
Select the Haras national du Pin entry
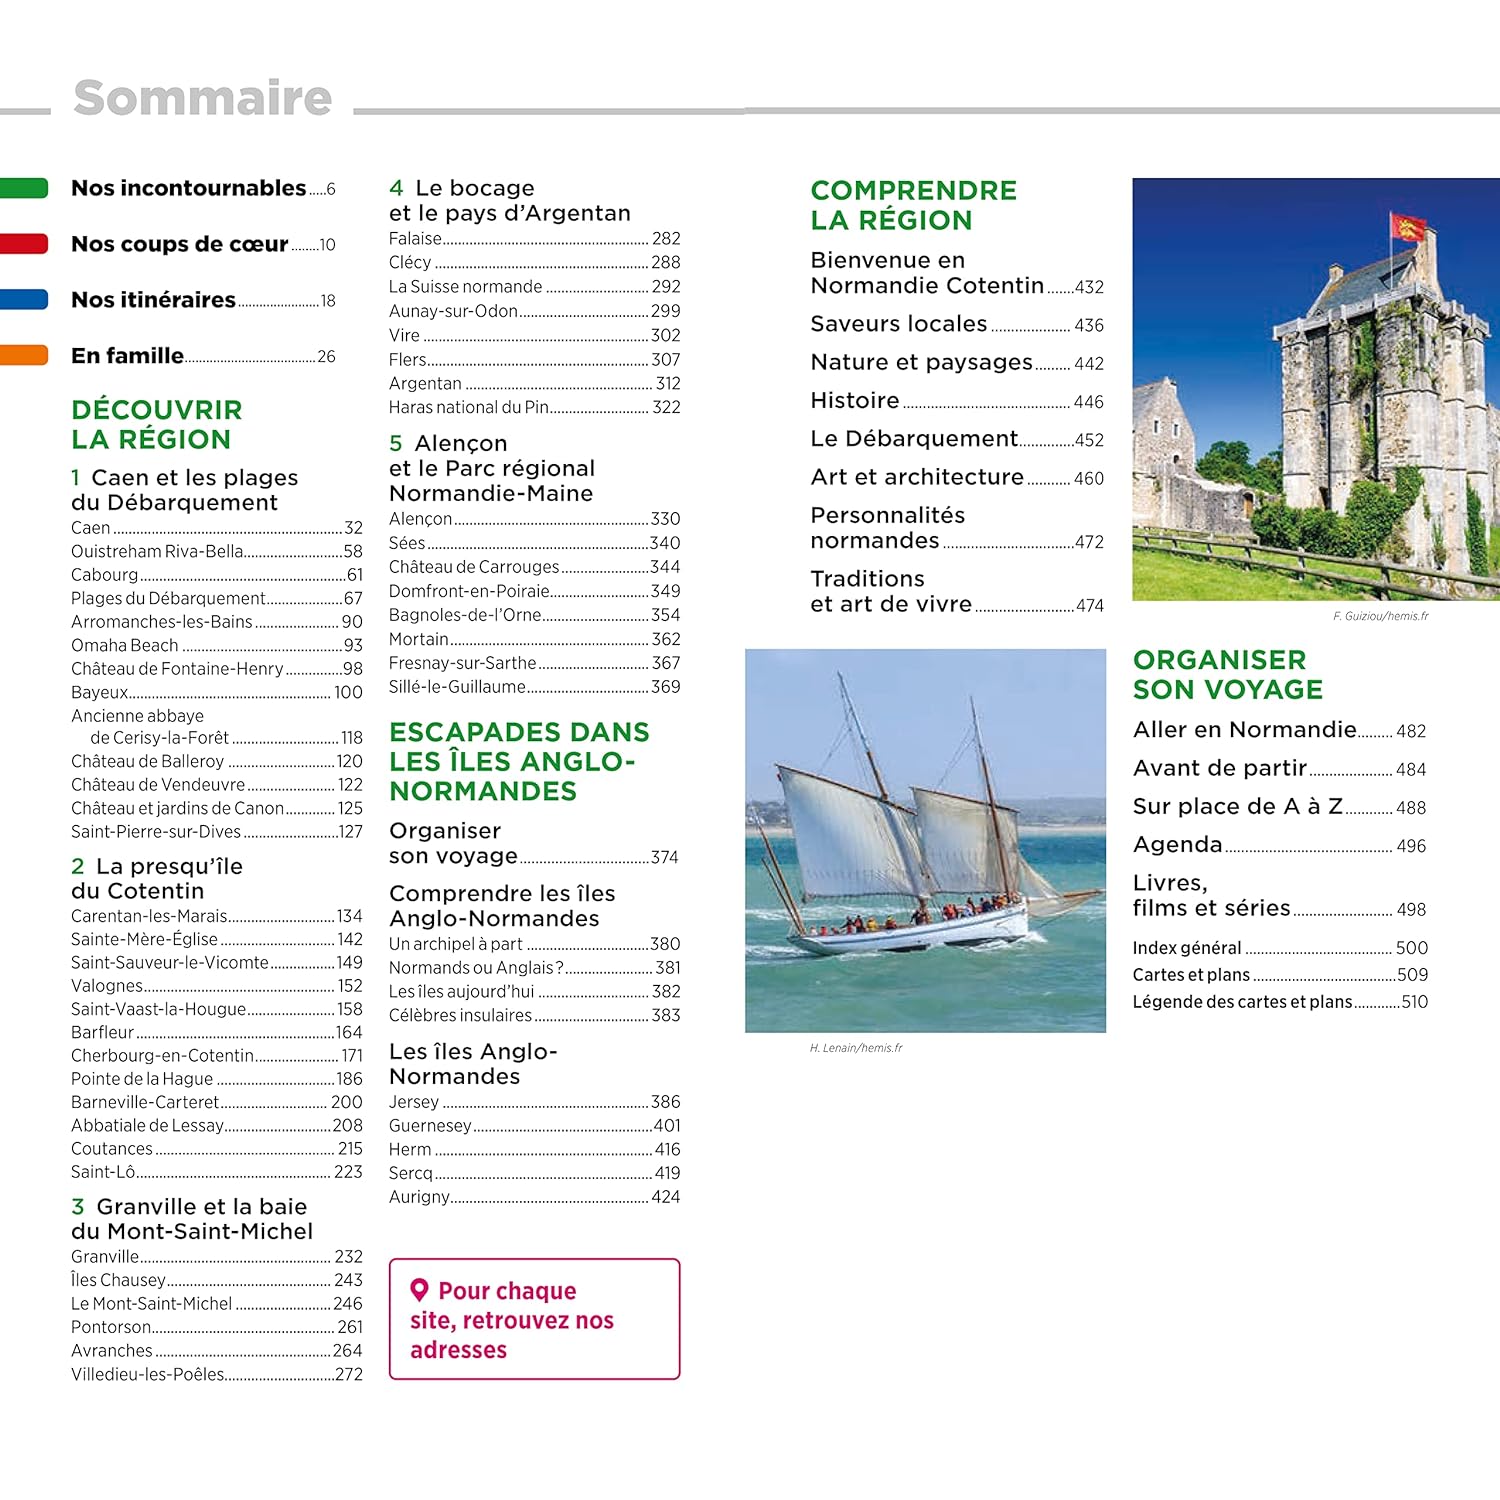pos(534,407)
